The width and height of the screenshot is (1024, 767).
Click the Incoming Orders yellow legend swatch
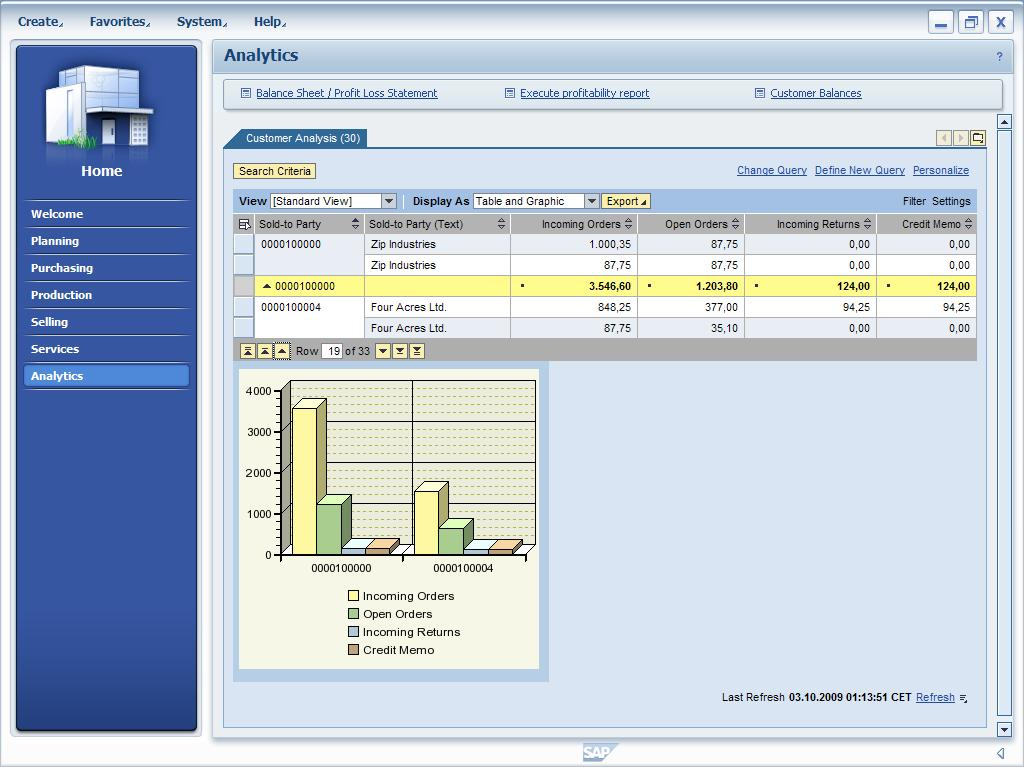[353, 596]
